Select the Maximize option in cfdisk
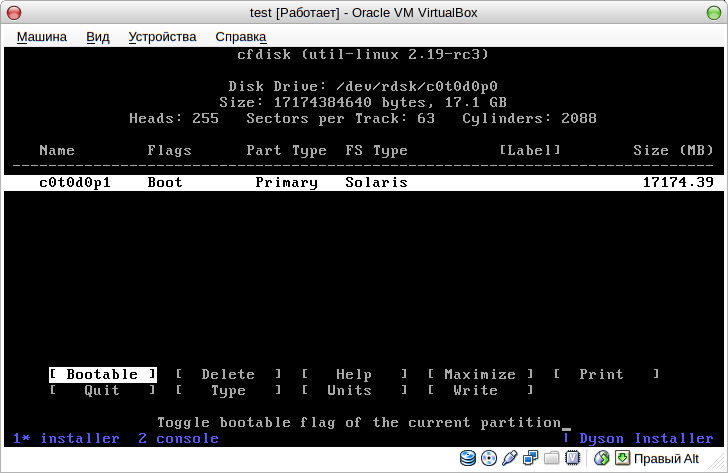This screenshot has height=473, width=728. pos(480,374)
